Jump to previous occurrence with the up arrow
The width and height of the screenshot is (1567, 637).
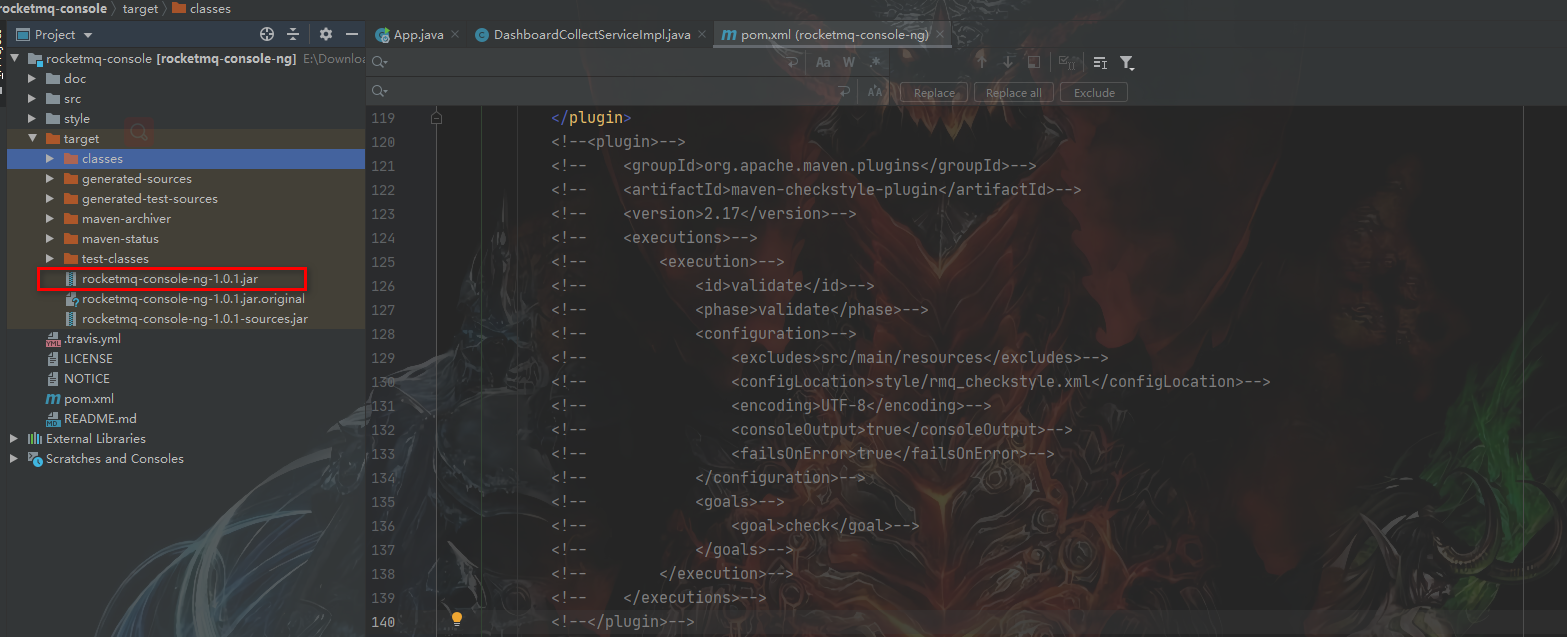pos(981,62)
